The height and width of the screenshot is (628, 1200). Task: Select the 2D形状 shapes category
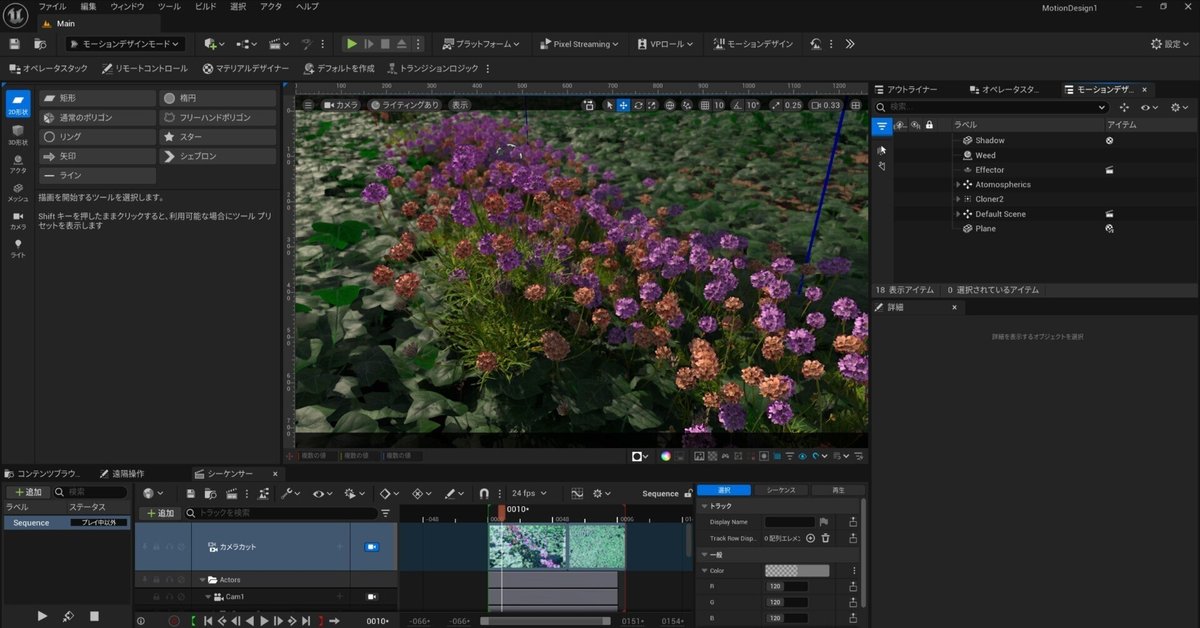18,104
